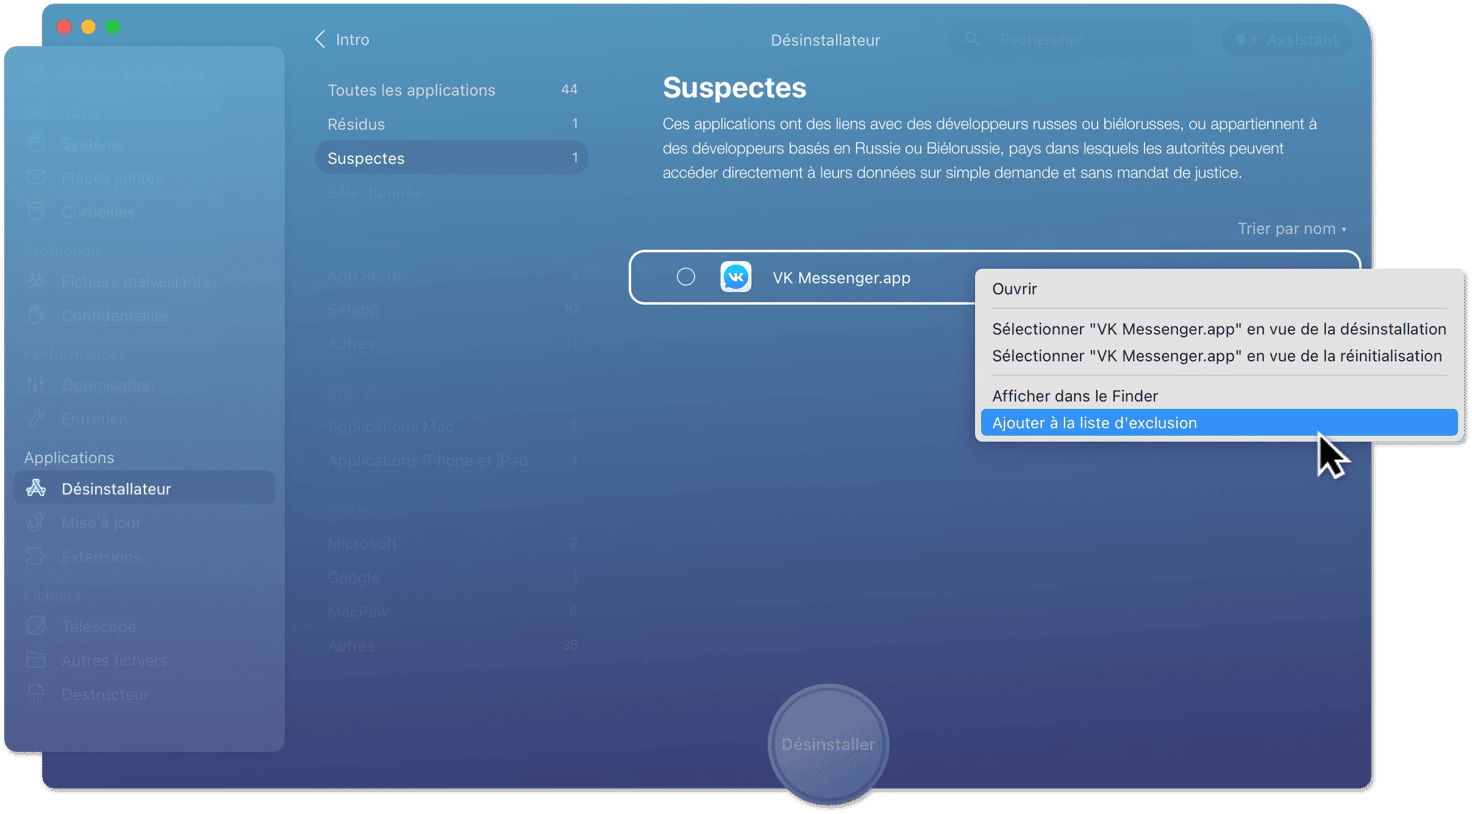Open the Trier par nom sort dropdown

tap(1292, 229)
